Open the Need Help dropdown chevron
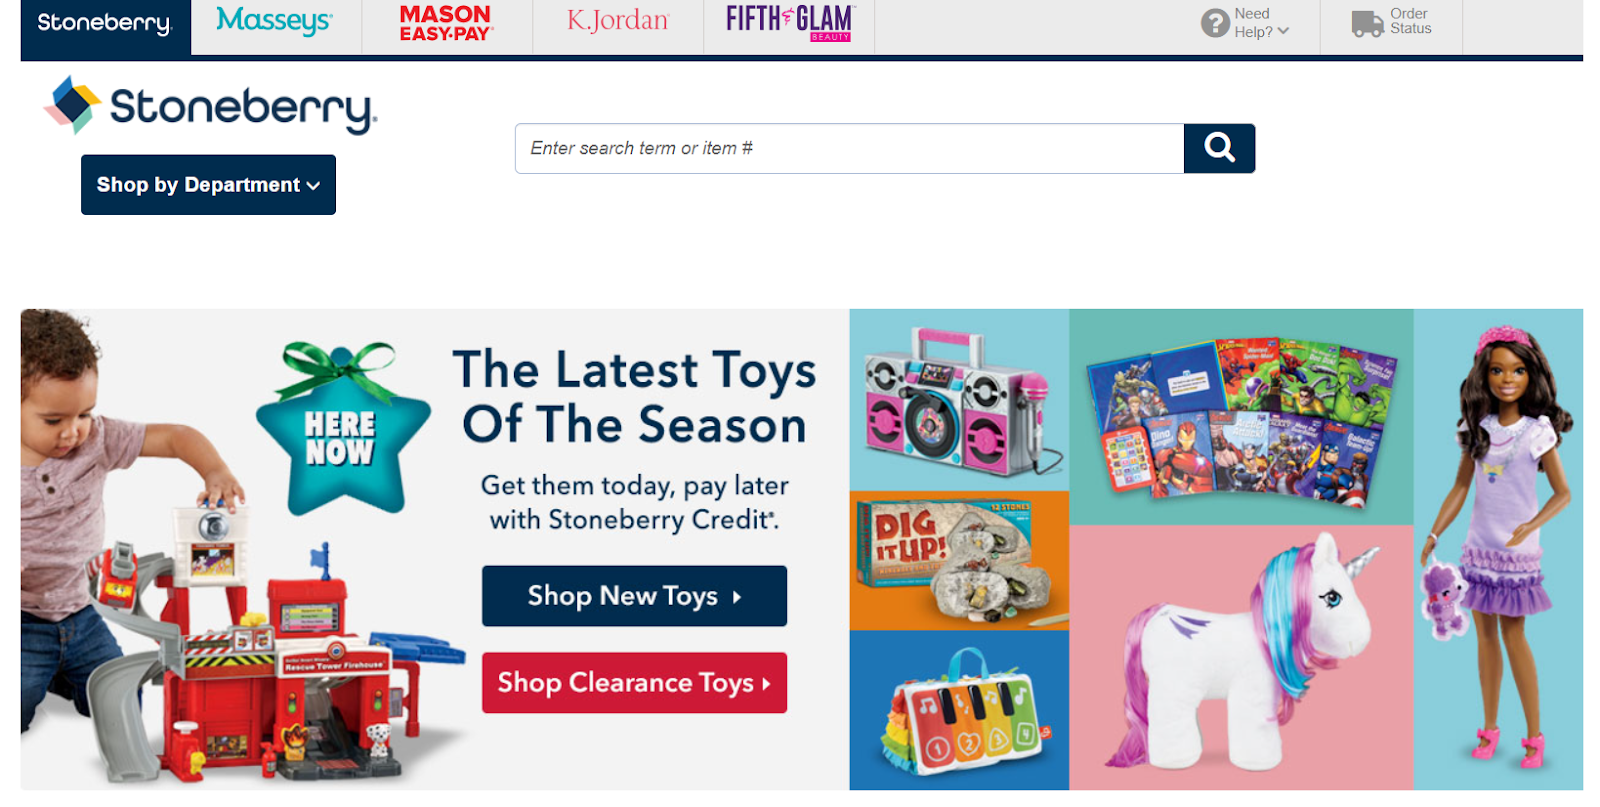The height and width of the screenshot is (807, 1600). coord(1283,31)
